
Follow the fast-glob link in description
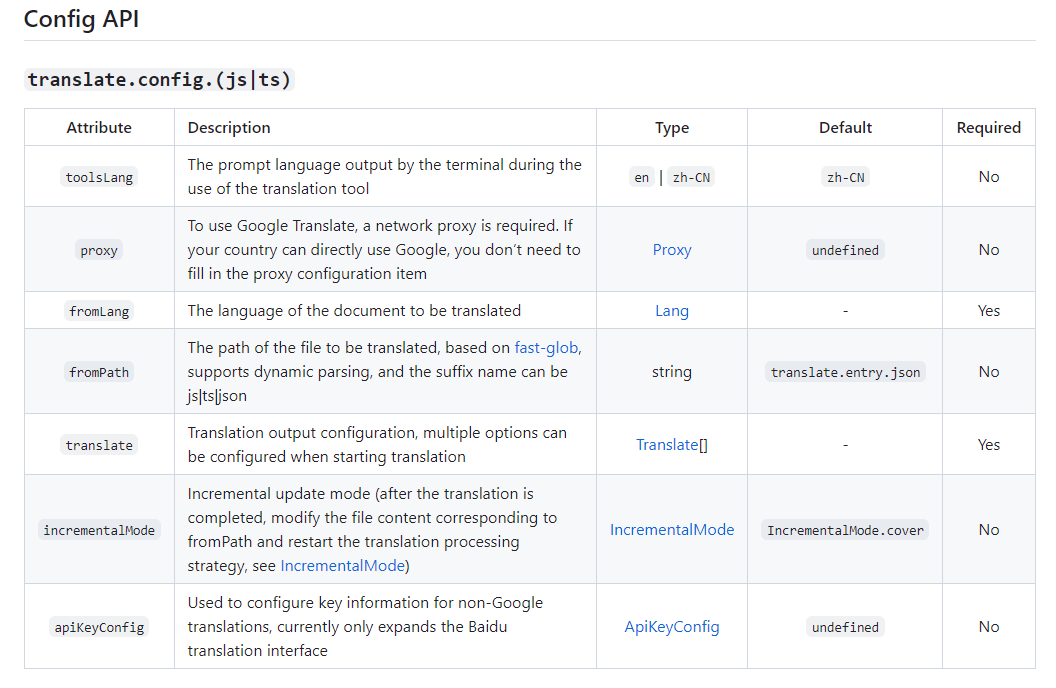click(546, 347)
